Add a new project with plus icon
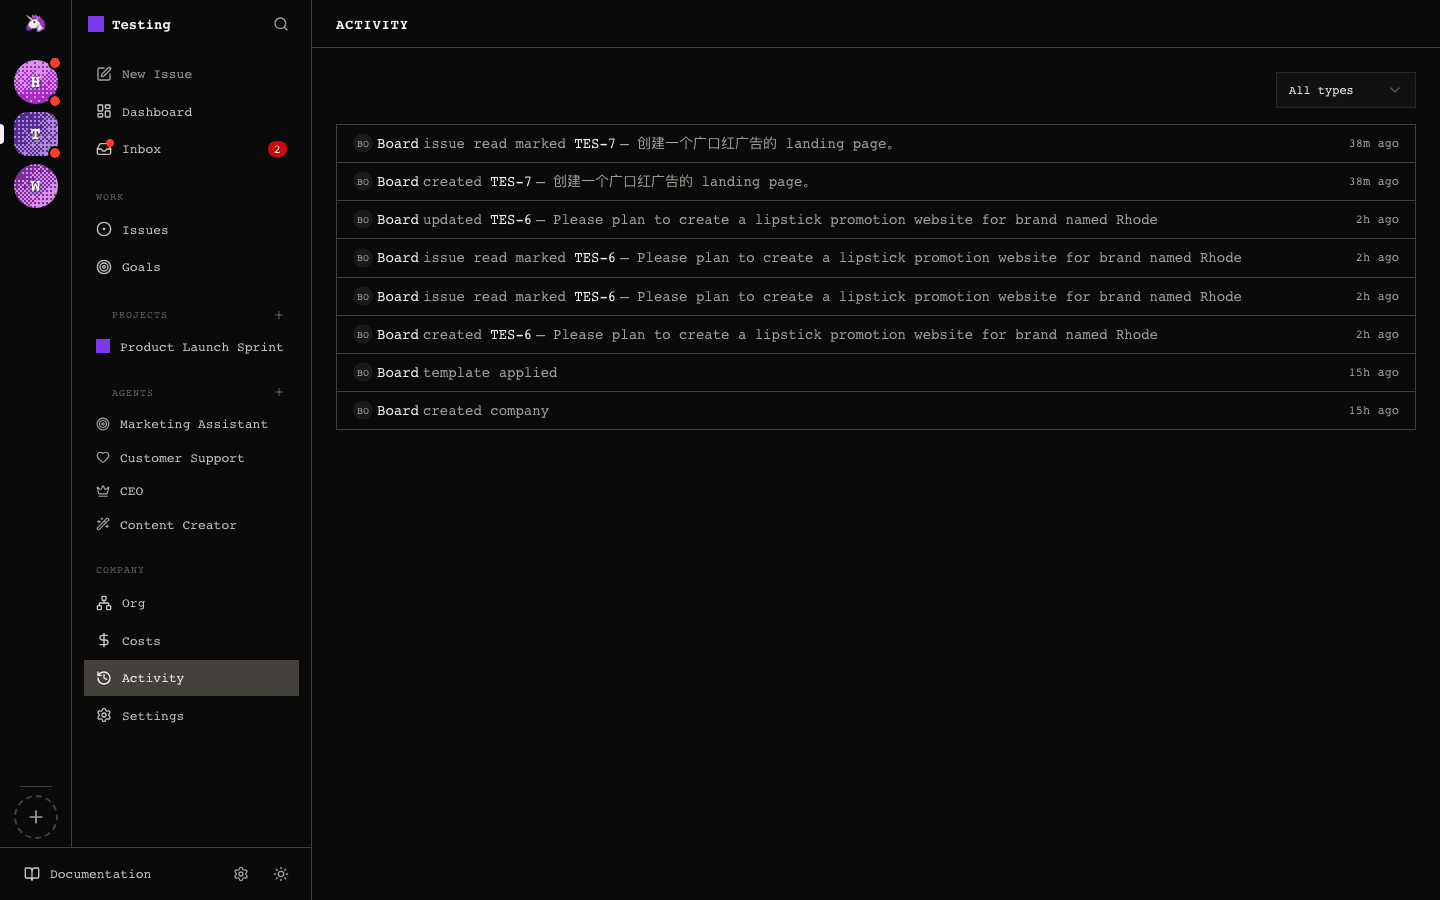Viewport: 1440px width, 900px height. pyautogui.click(x=279, y=315)
